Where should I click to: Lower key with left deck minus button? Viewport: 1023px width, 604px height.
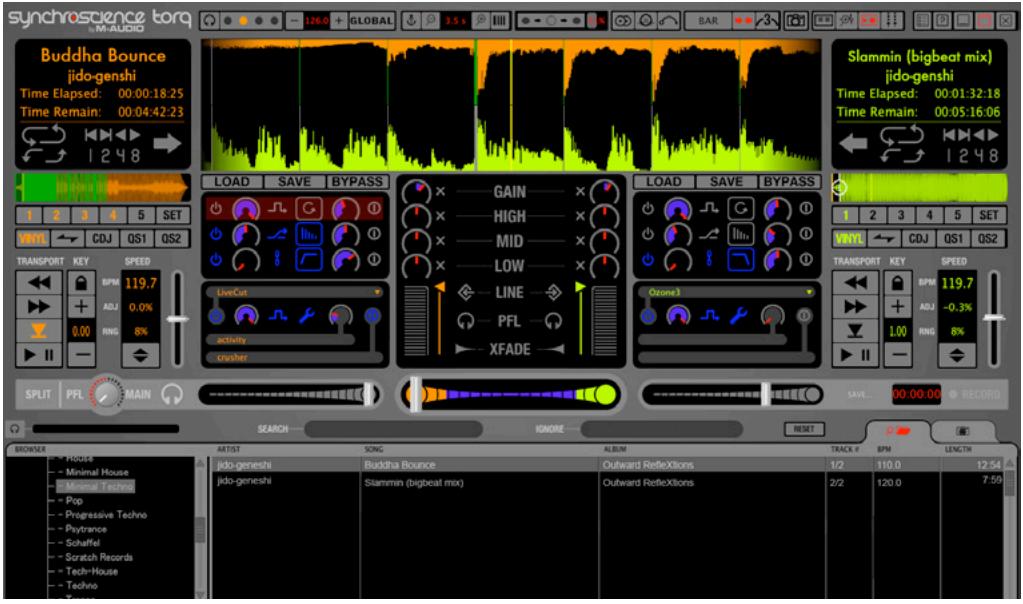click(81, 355)
